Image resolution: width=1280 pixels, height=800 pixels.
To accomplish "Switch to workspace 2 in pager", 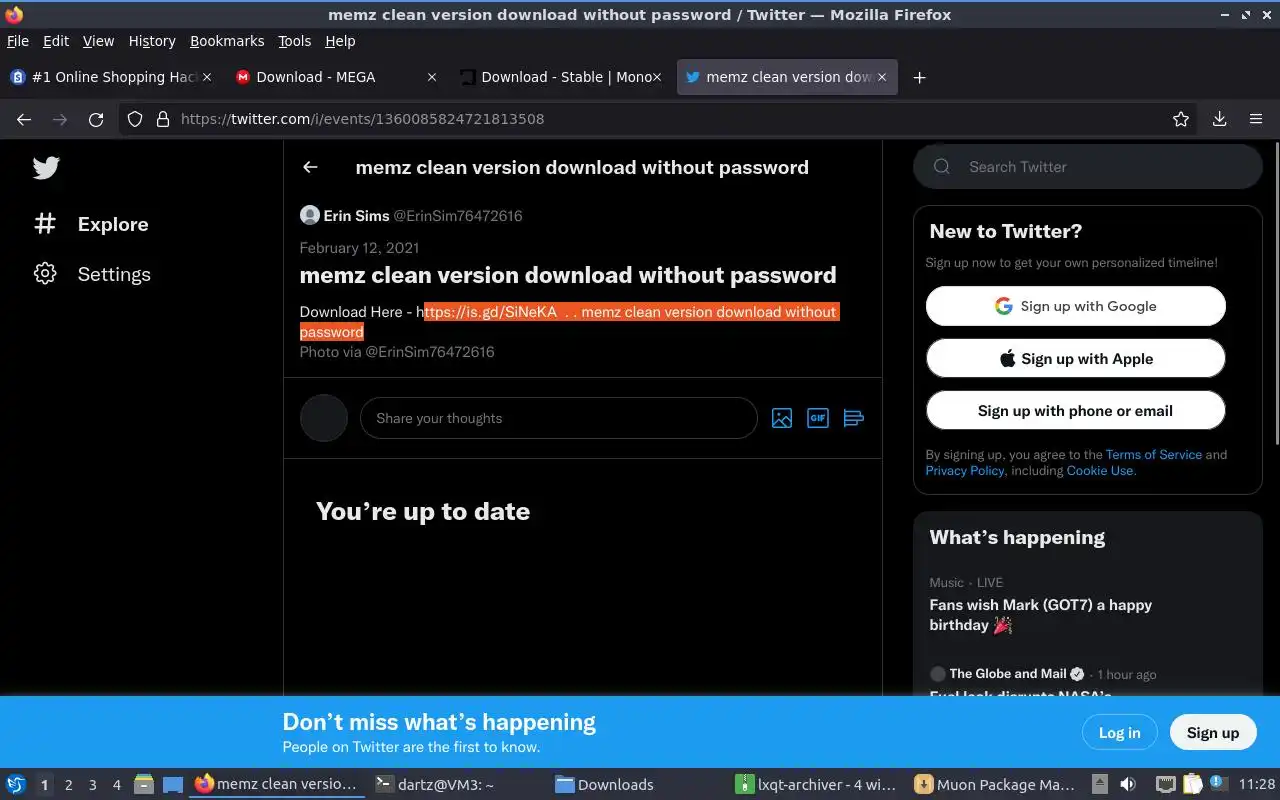I will pyautogui.click(x=68, y=785).
